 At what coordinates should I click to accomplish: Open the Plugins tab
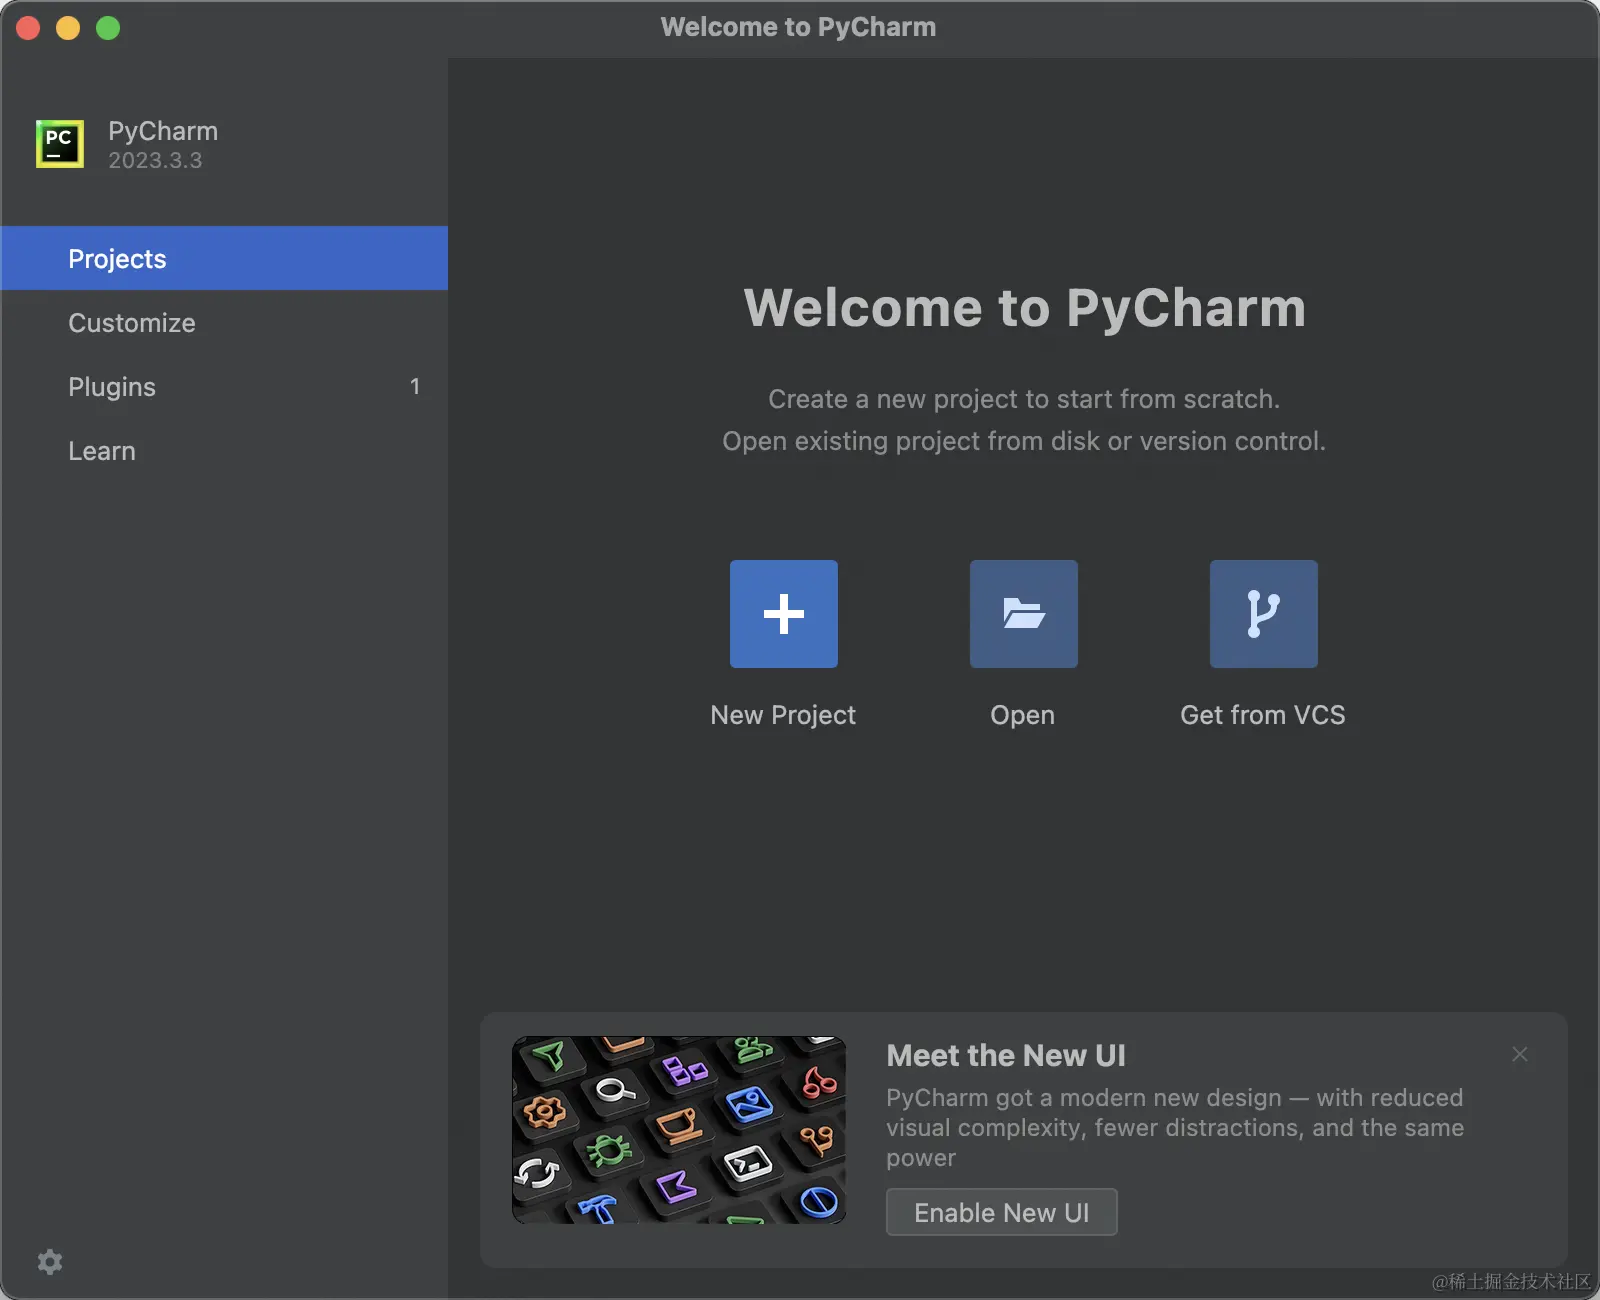pos(224,386)
